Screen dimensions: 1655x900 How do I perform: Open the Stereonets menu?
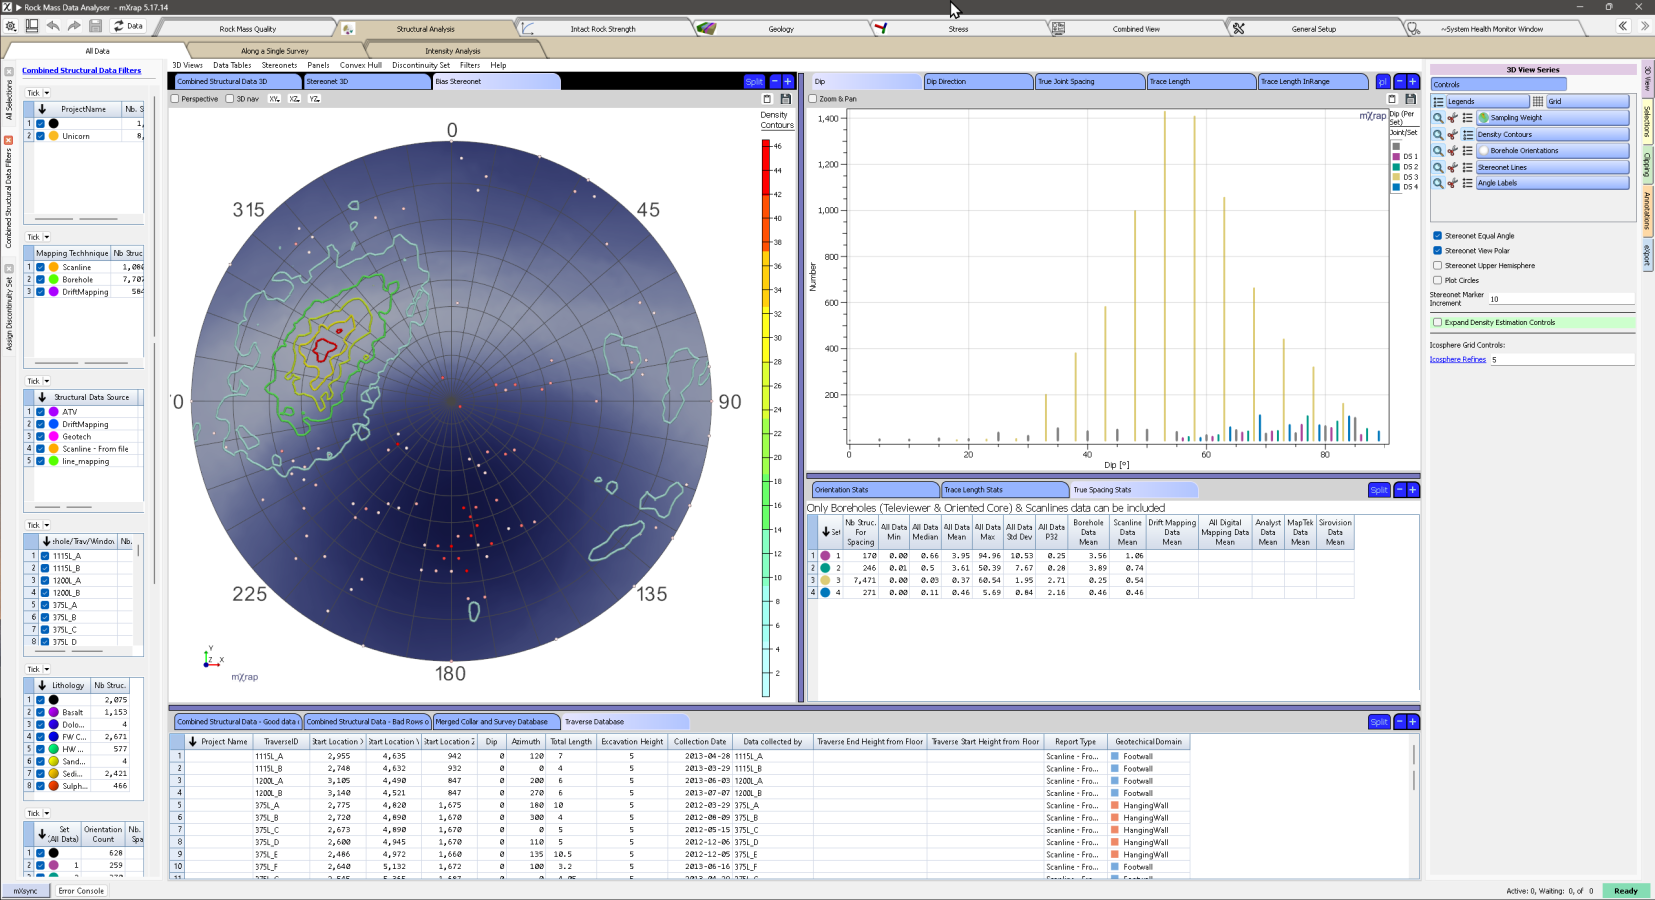click(x=279, y=65)
